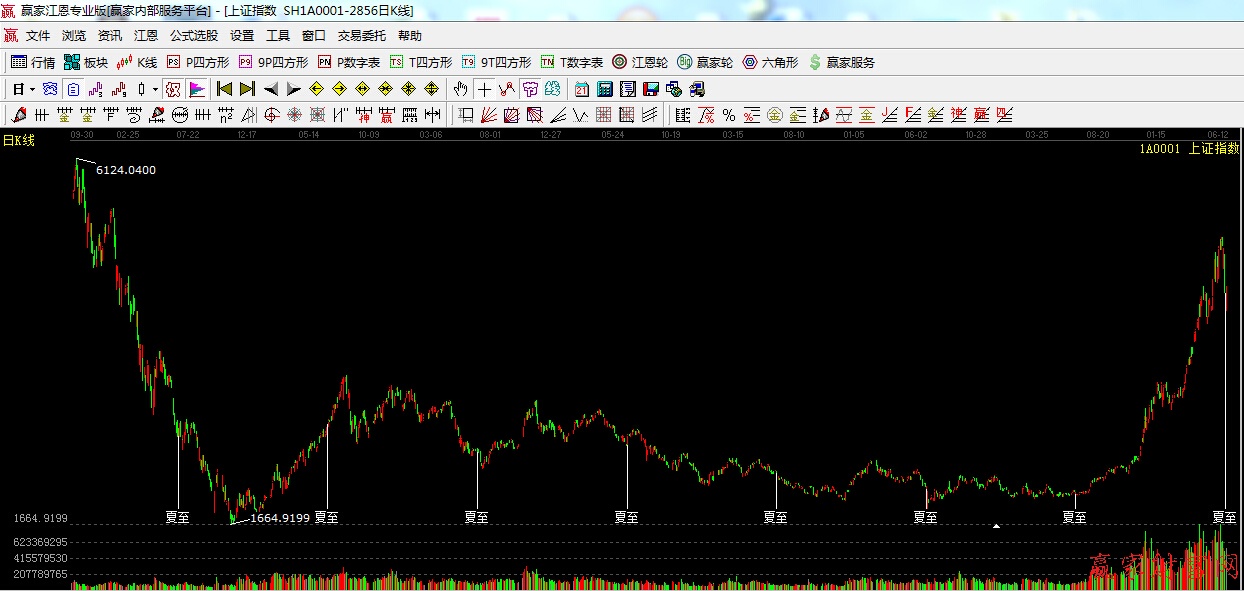Image resolution: width=1244 pixels, height=591 pixels.
Task: Click the calendar icon in the toolbar
Action: [x=582, y=89]
